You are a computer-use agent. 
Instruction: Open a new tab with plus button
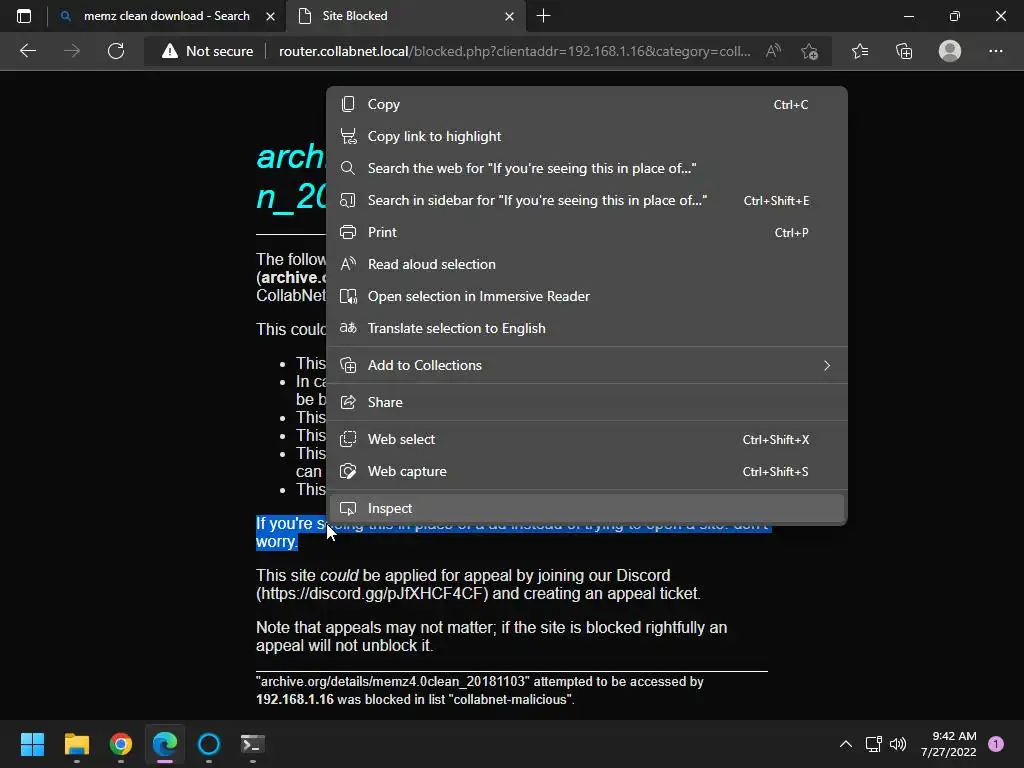pos(543,16)
